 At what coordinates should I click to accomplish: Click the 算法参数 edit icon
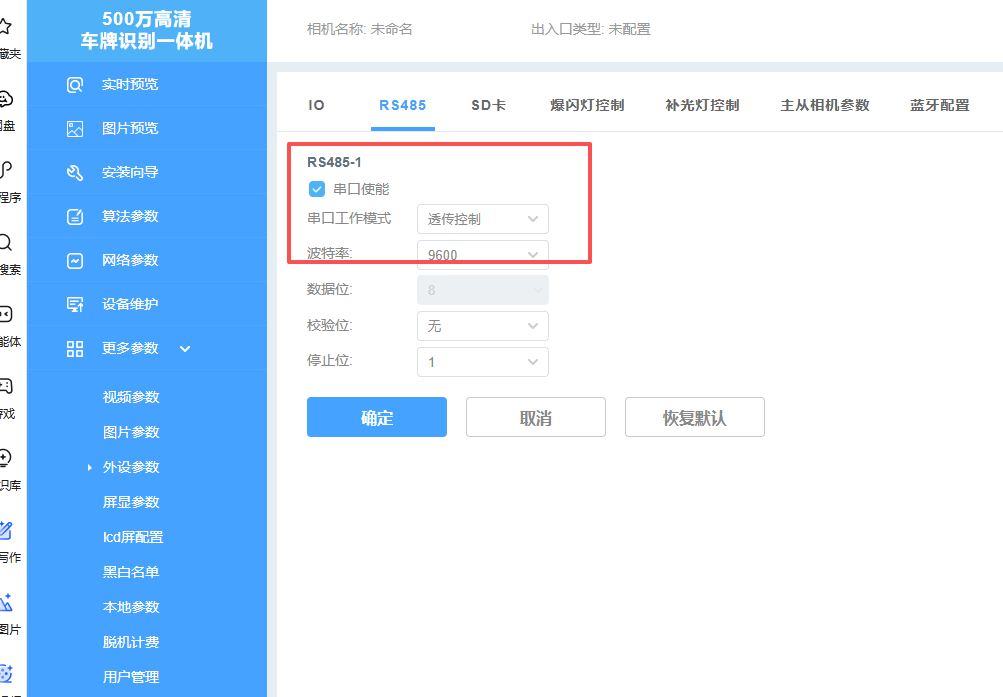(75, 217)
